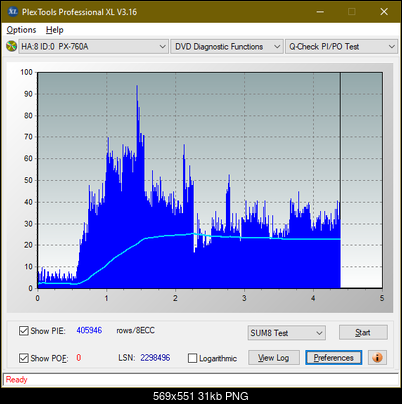Toggle the Show POF checkbox
The height and width of the screenshot is (404, 402).
[24, 358]
